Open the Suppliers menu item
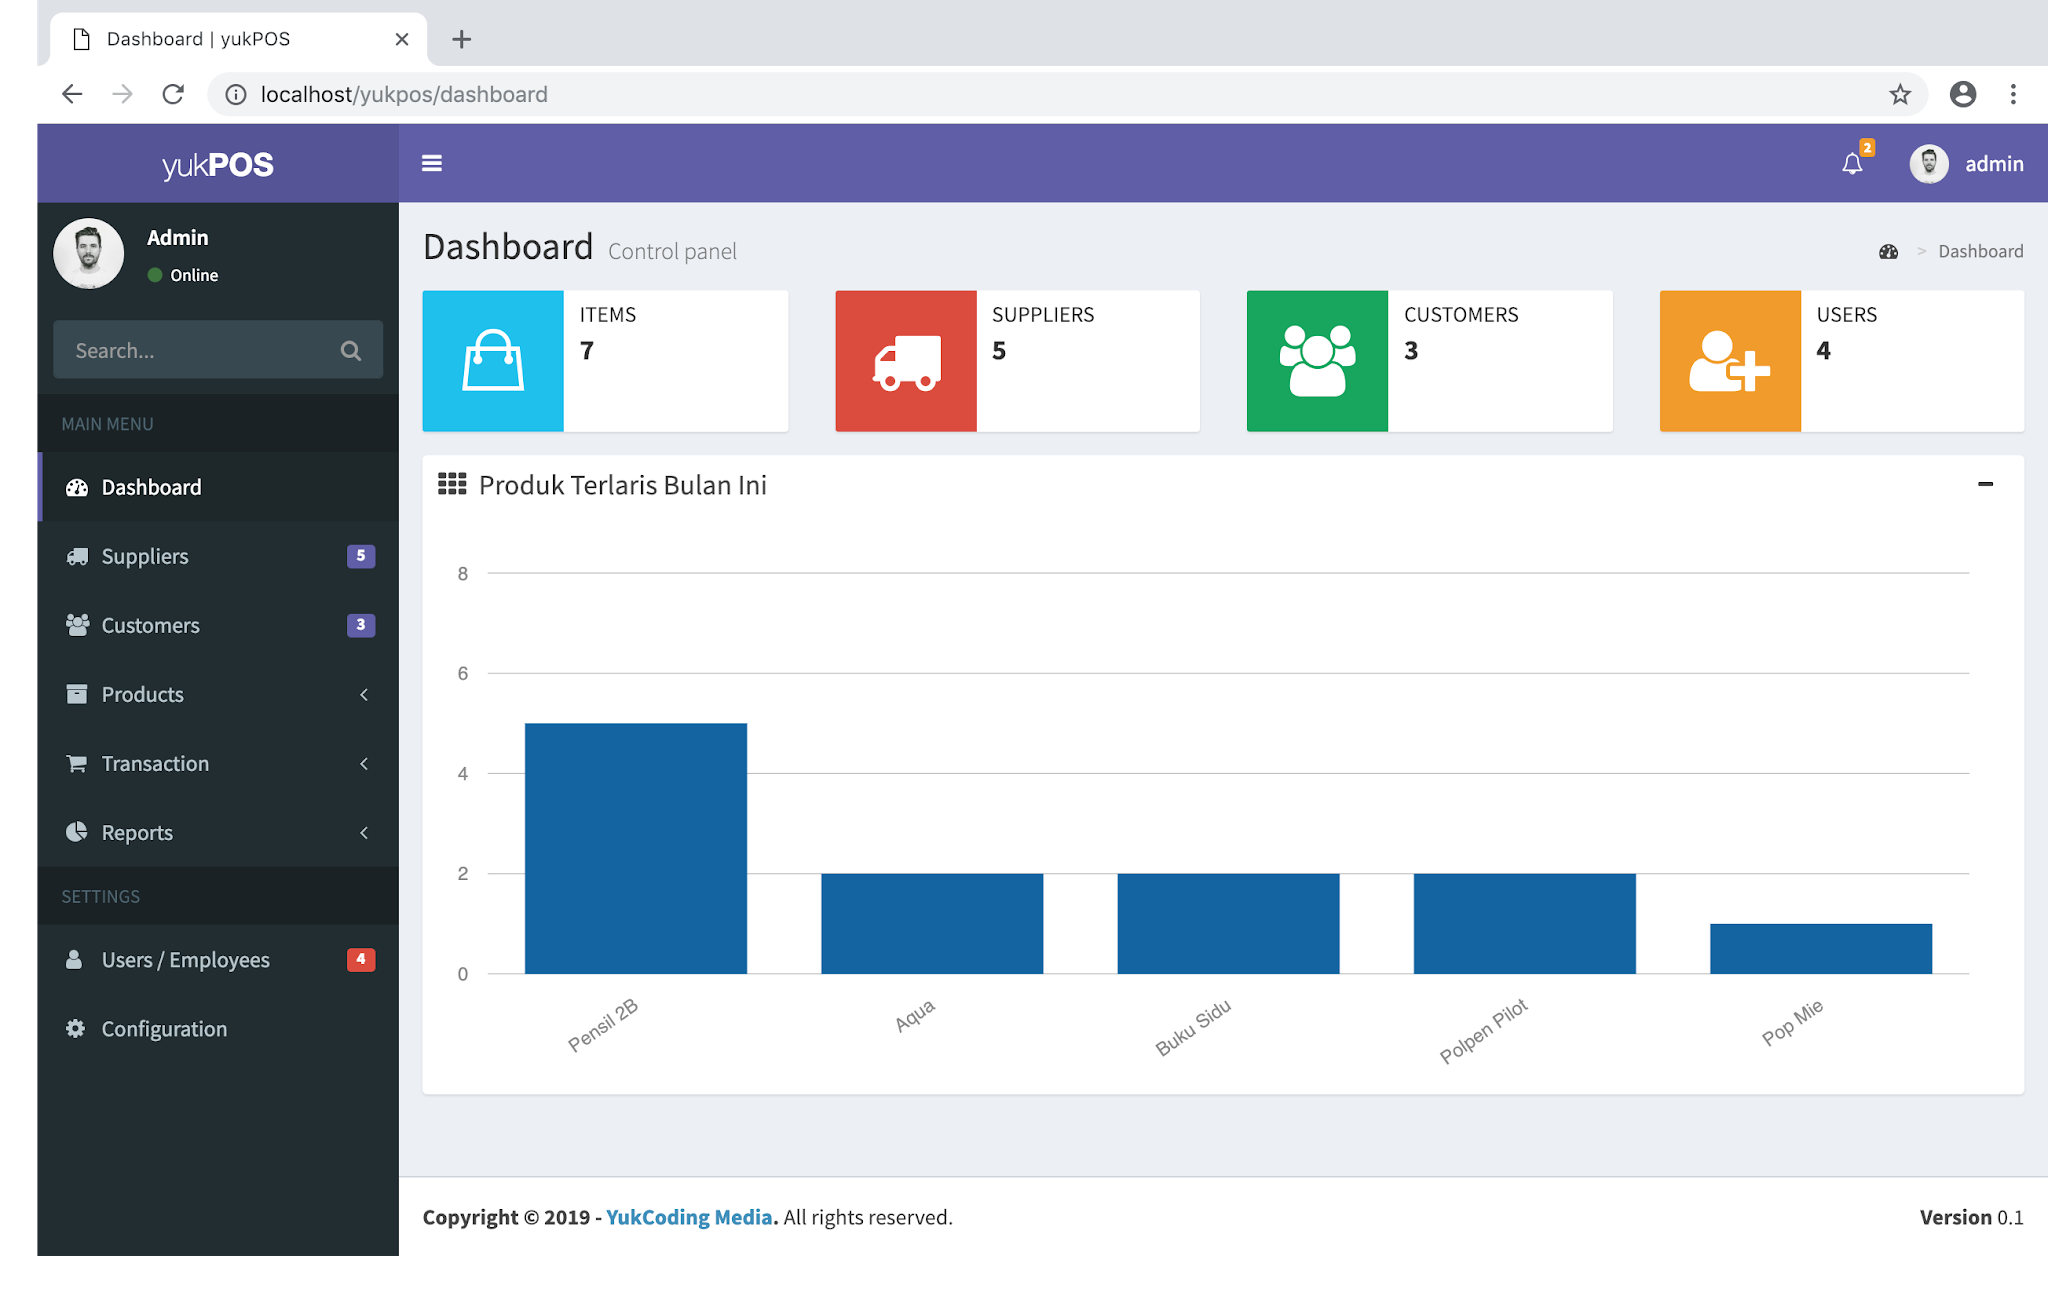The height and width of the screenshot is (1300, 2048). 145,556
